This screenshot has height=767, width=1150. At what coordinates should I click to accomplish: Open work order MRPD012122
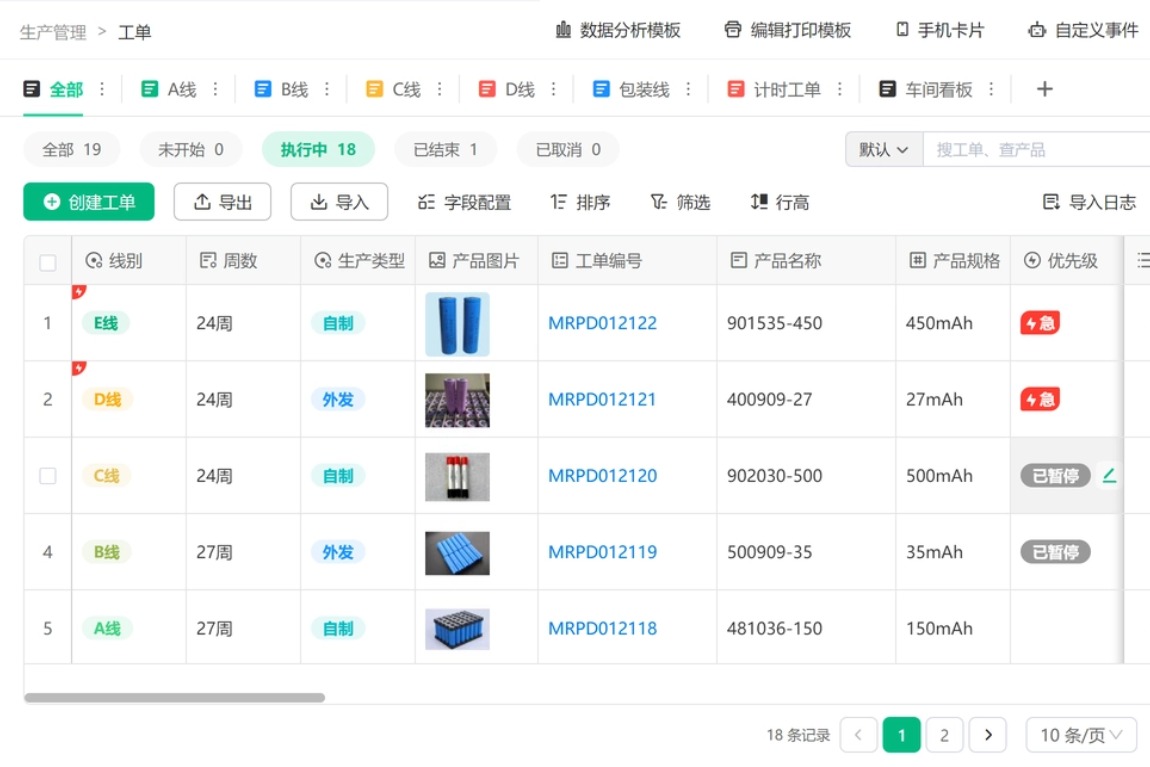point(602,323)
